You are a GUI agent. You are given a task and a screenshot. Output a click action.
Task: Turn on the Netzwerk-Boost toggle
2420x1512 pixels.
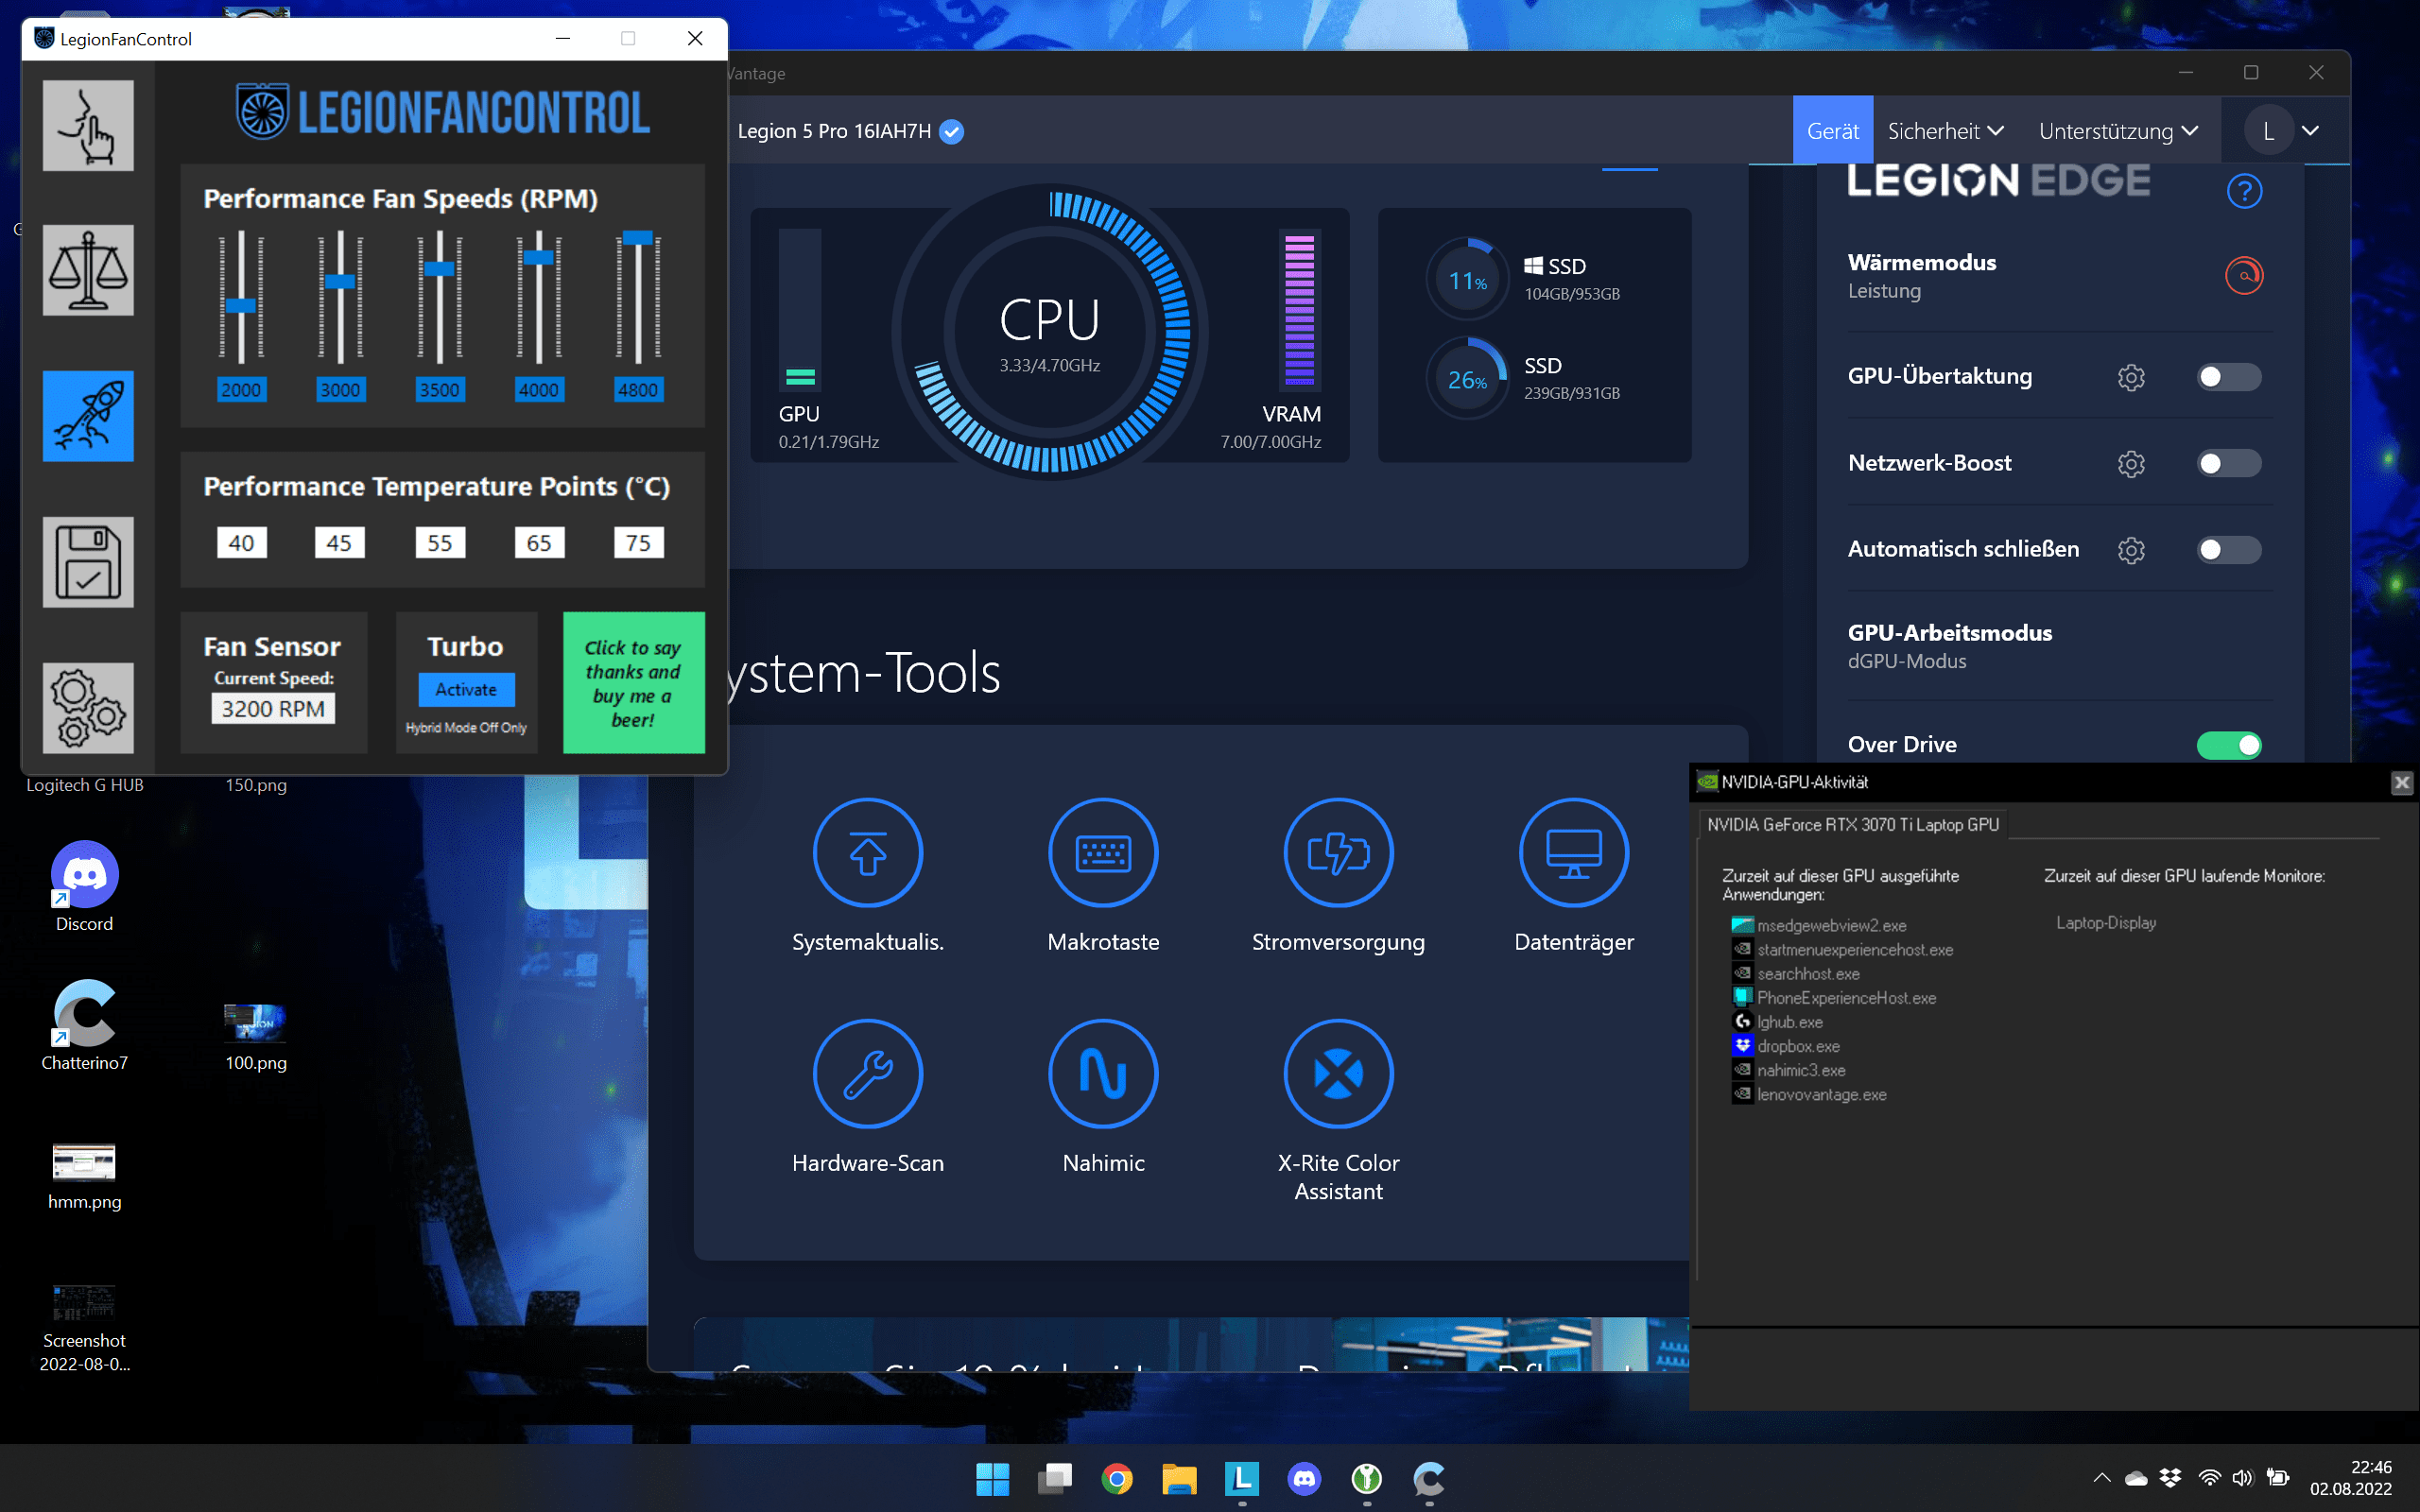pyautogui.click(x=2228, y=463)
